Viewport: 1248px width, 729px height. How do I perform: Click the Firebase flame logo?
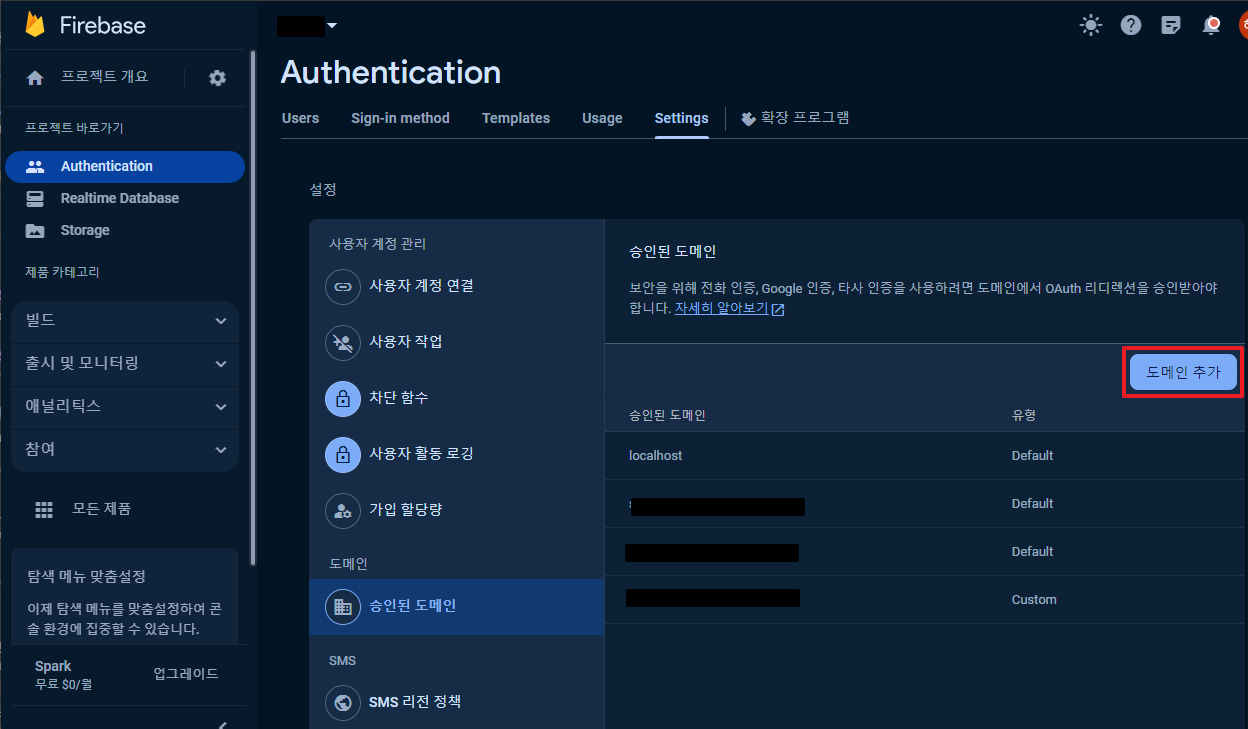point(35,24)
